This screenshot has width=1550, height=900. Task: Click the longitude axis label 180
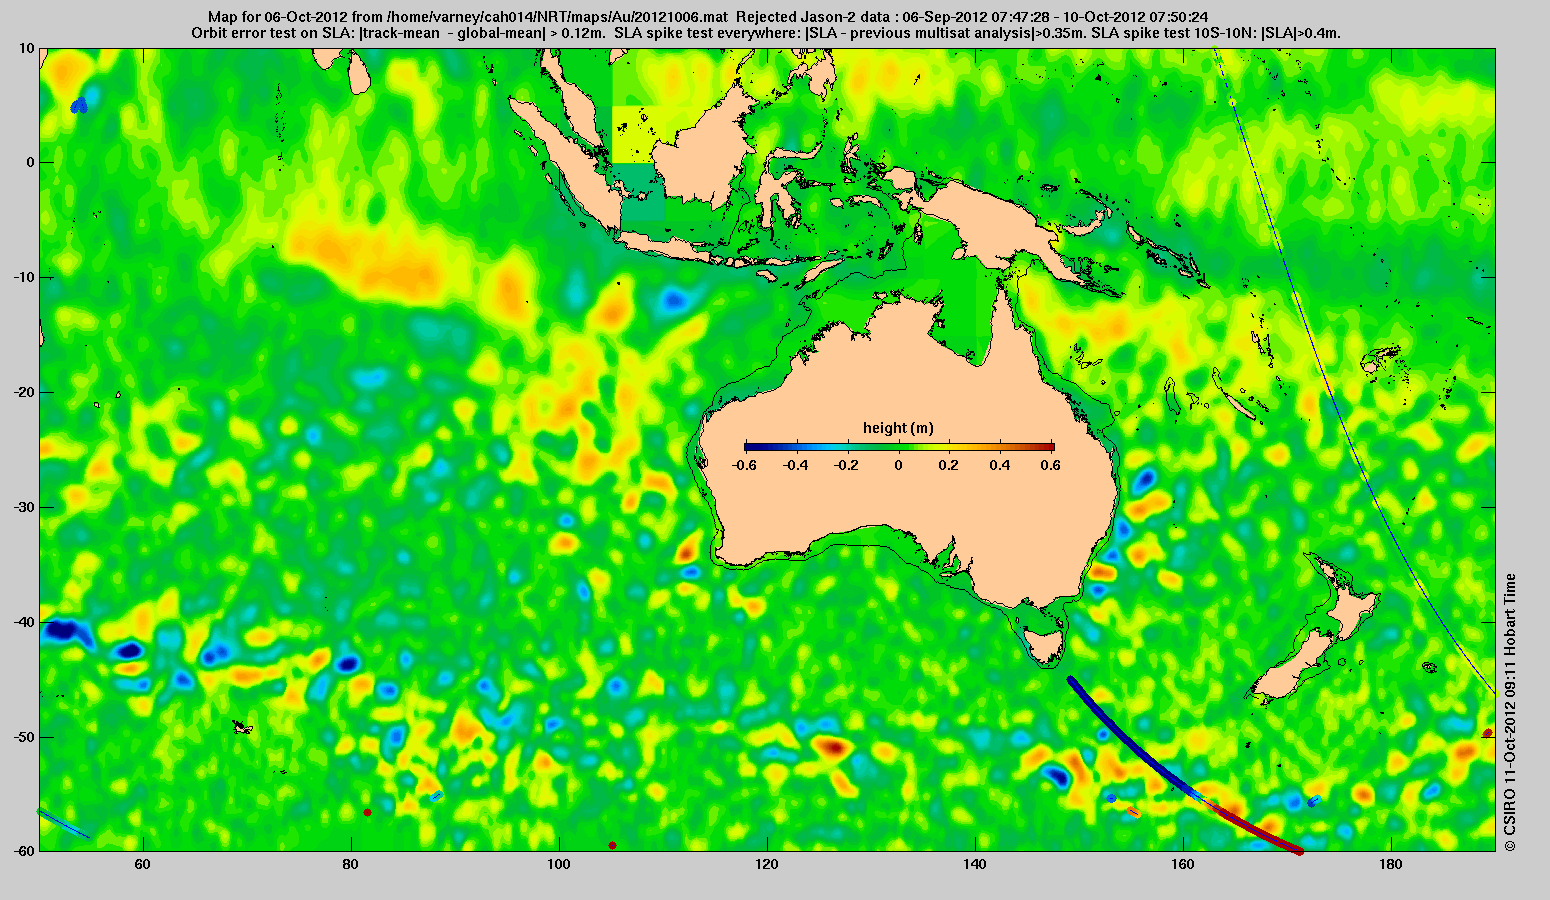click(1391, 863)
